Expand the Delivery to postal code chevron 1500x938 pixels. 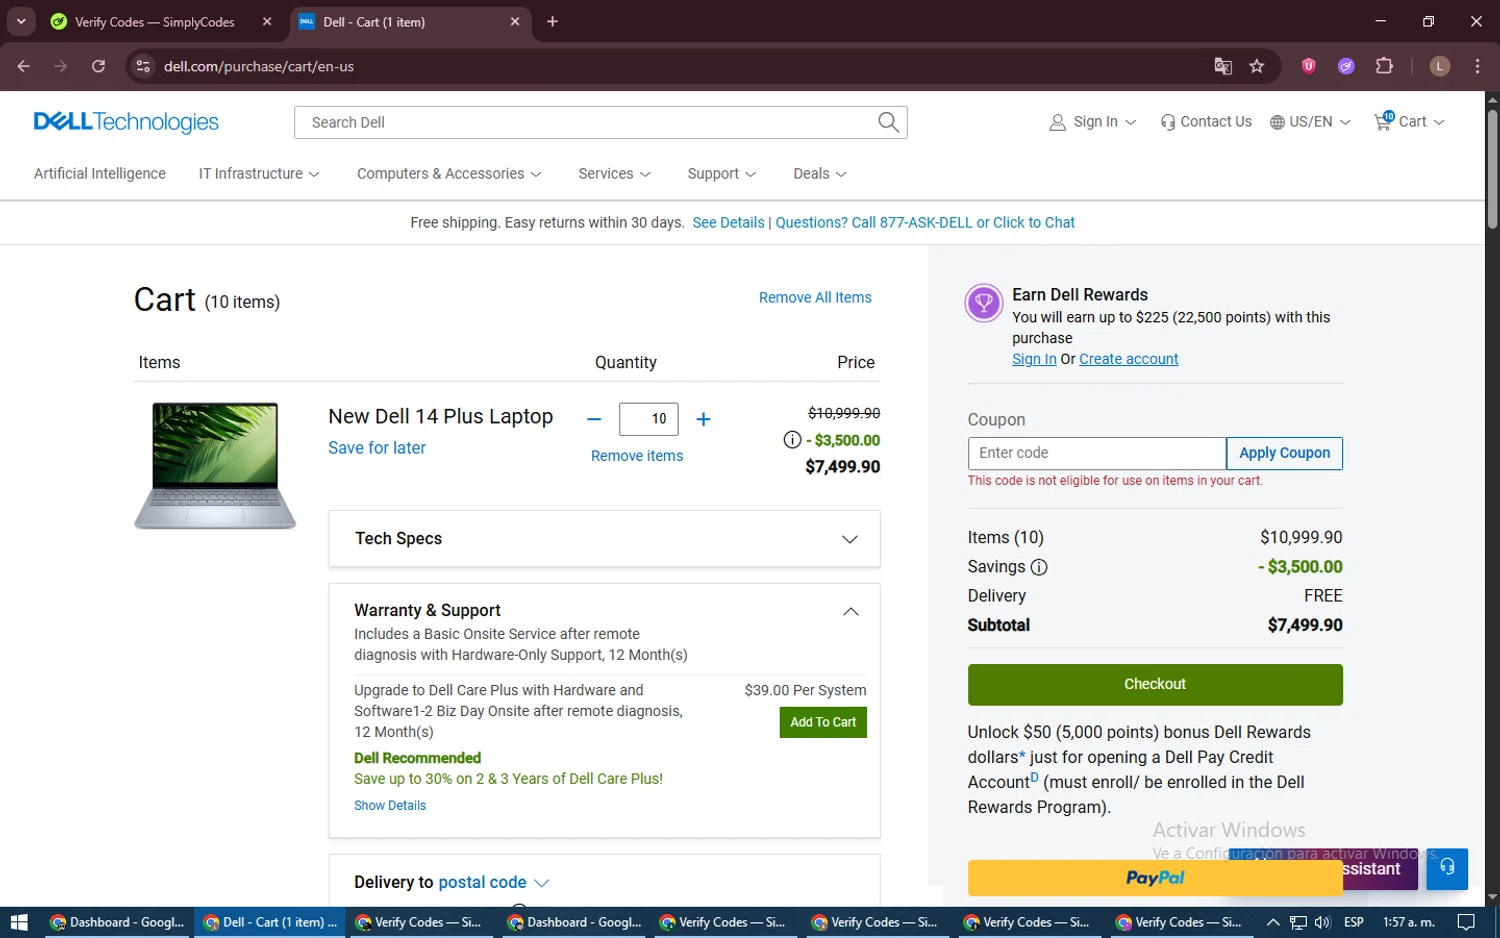(x=542, y=883)
